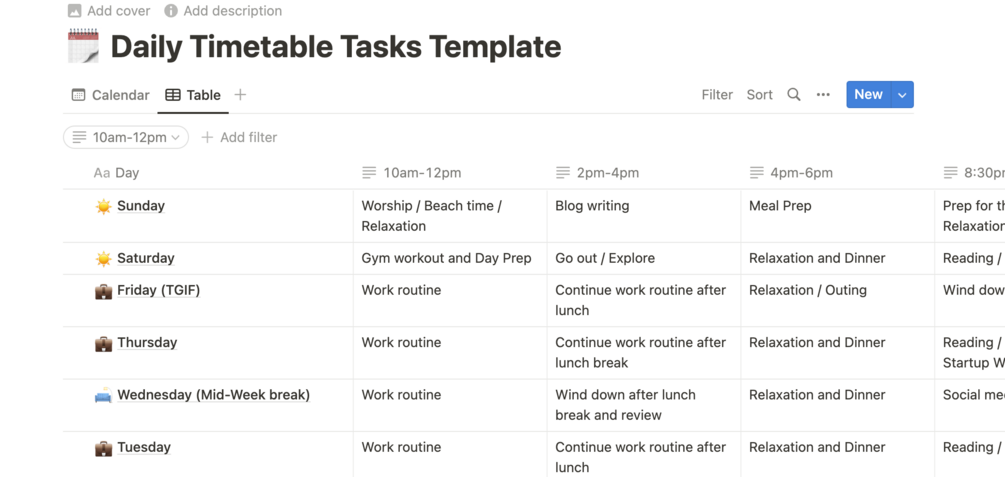Viewport: 1005px width, 477px height.
Task: Click the Blog writing cell for Sunday
Action: pyautogui.click(x=592, y=206)
